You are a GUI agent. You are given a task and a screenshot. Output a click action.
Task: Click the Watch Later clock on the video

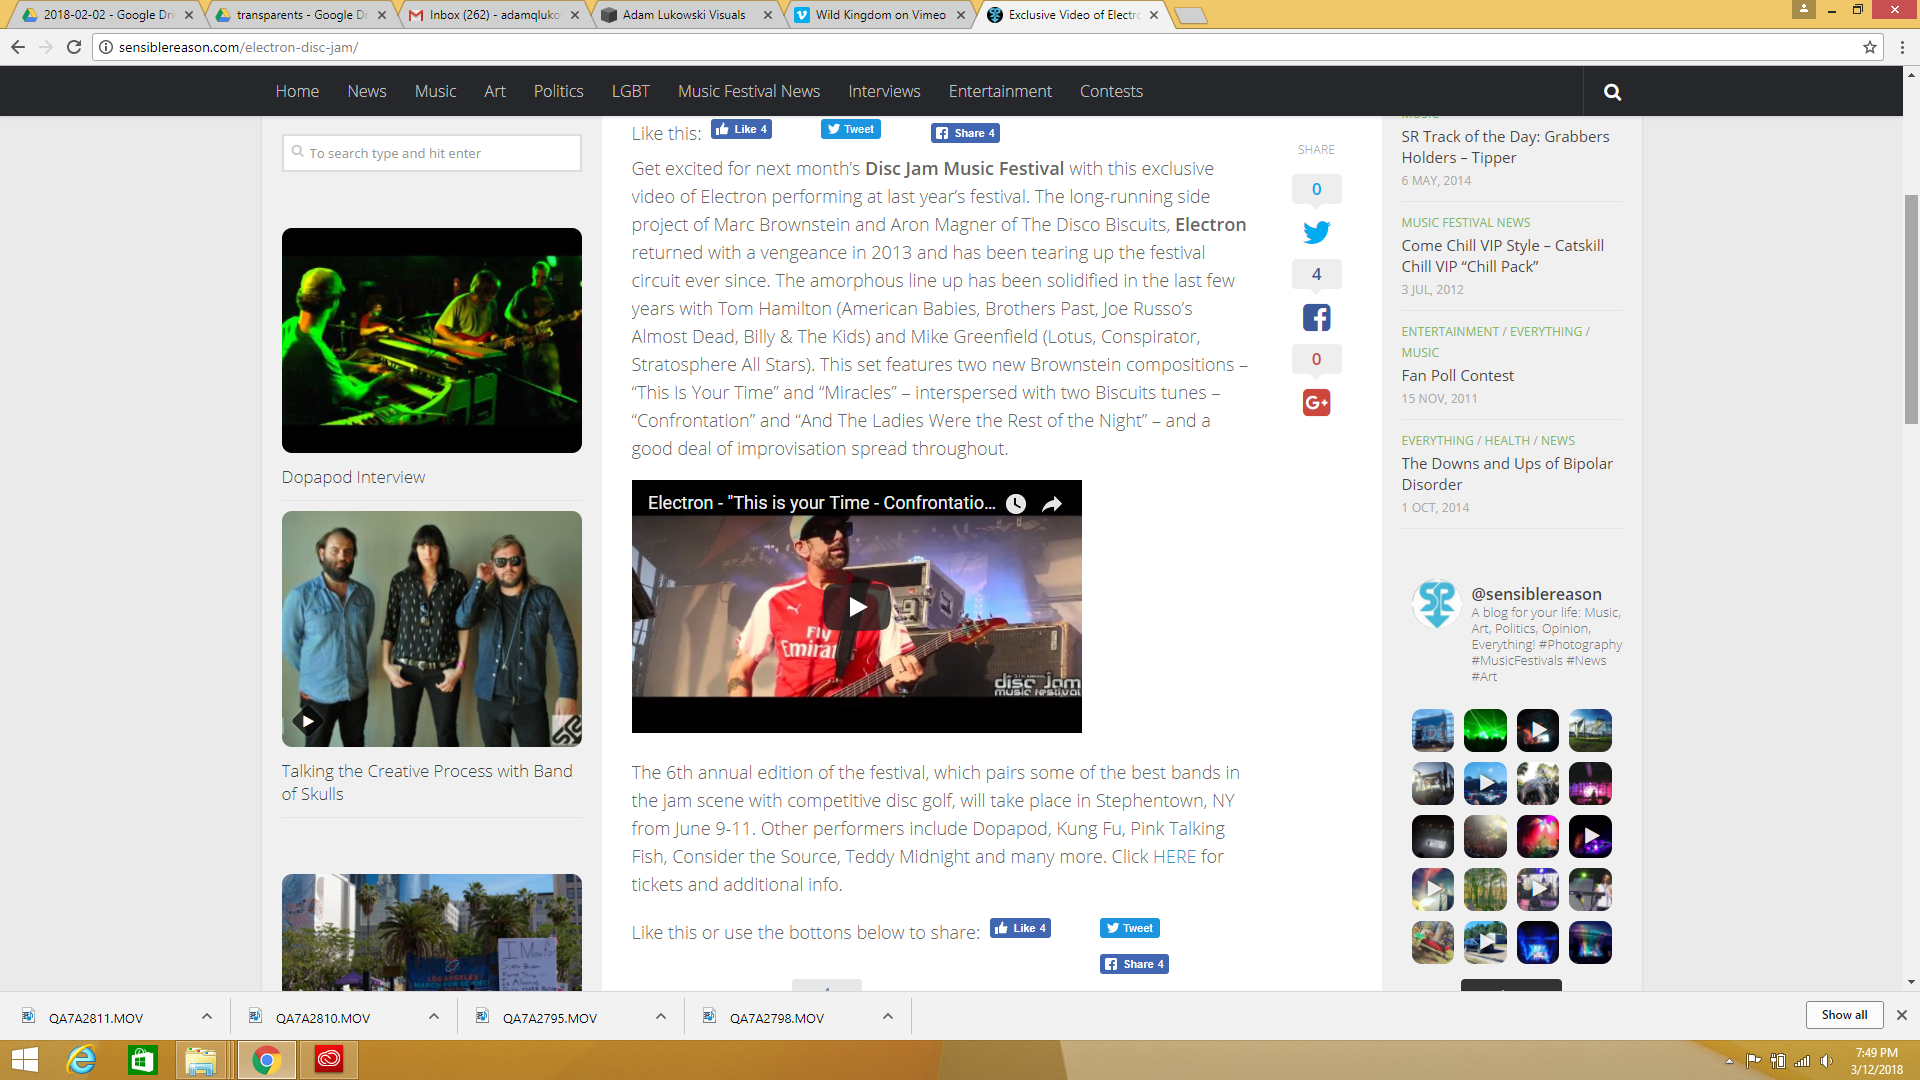pos(1016,504)
